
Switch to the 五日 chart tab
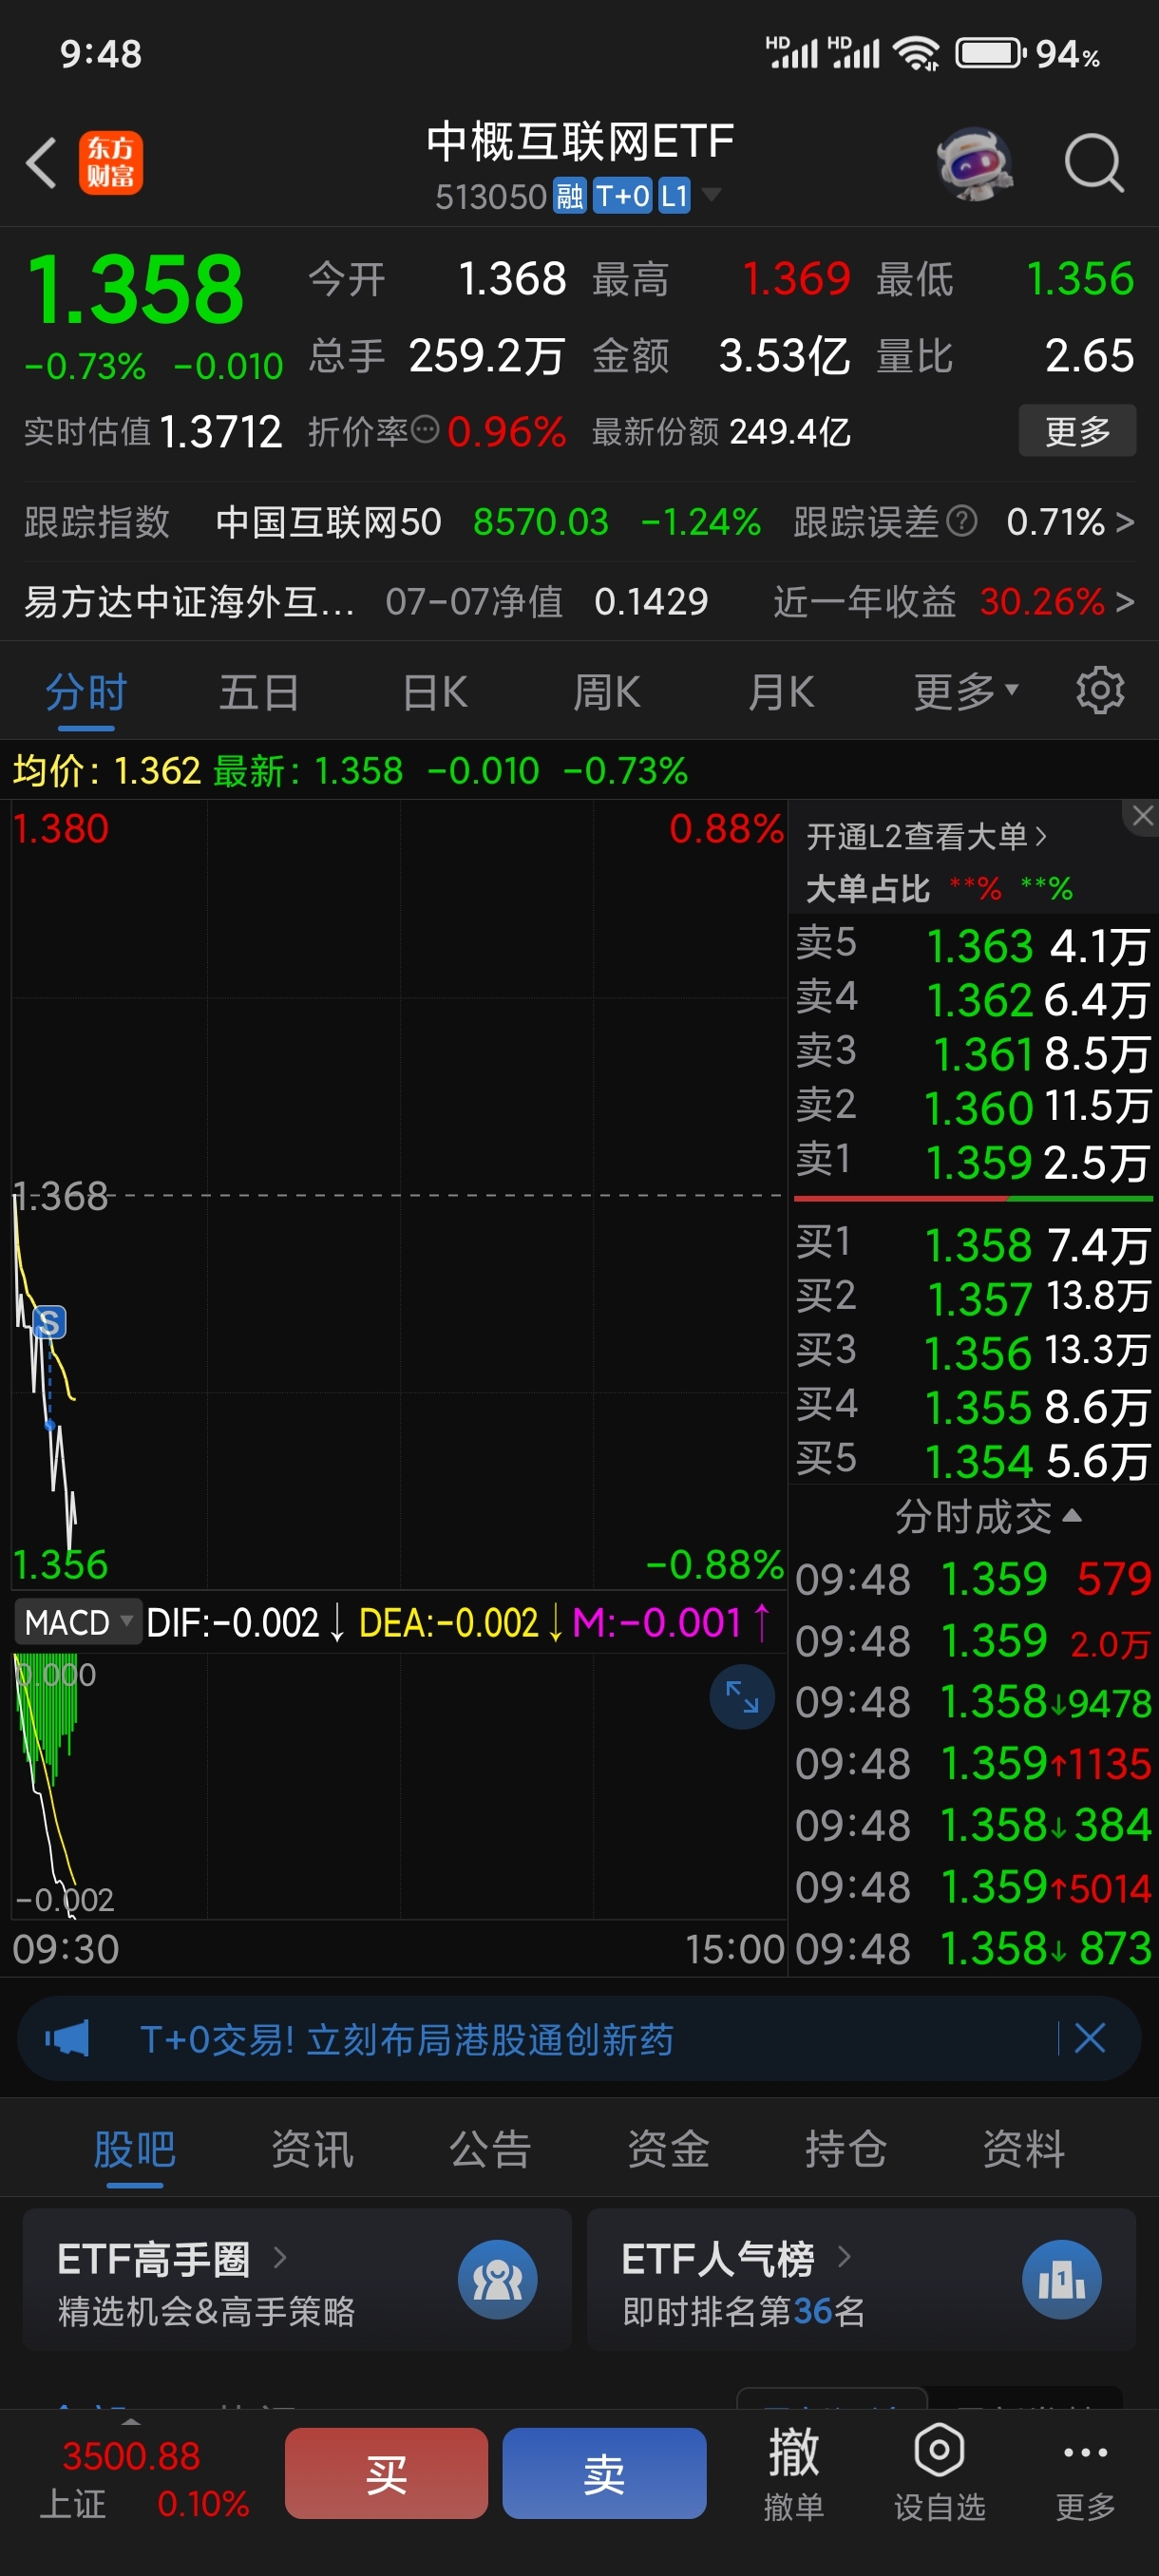tap(259, 692)
